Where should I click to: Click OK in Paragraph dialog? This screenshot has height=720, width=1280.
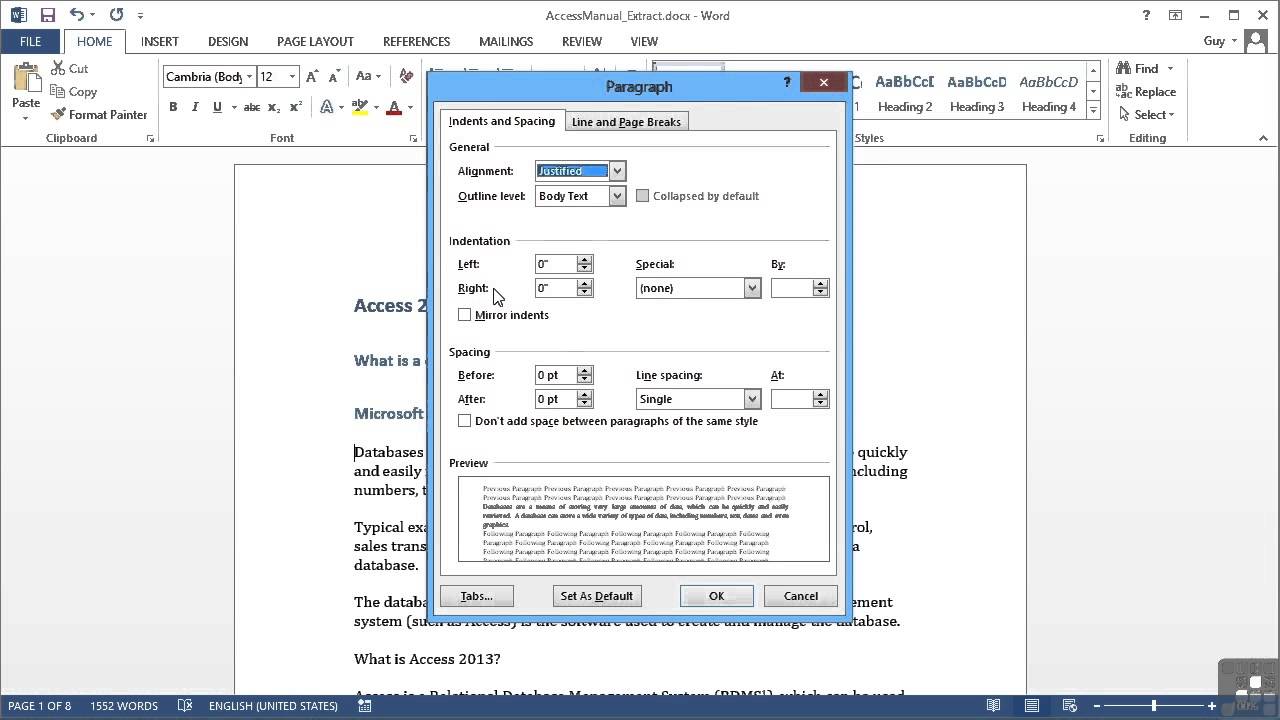(716, 596)
